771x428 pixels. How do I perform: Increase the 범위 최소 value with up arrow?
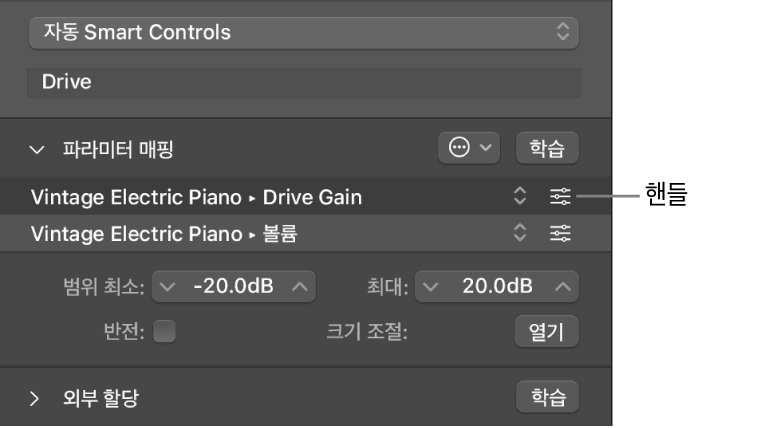300,288
